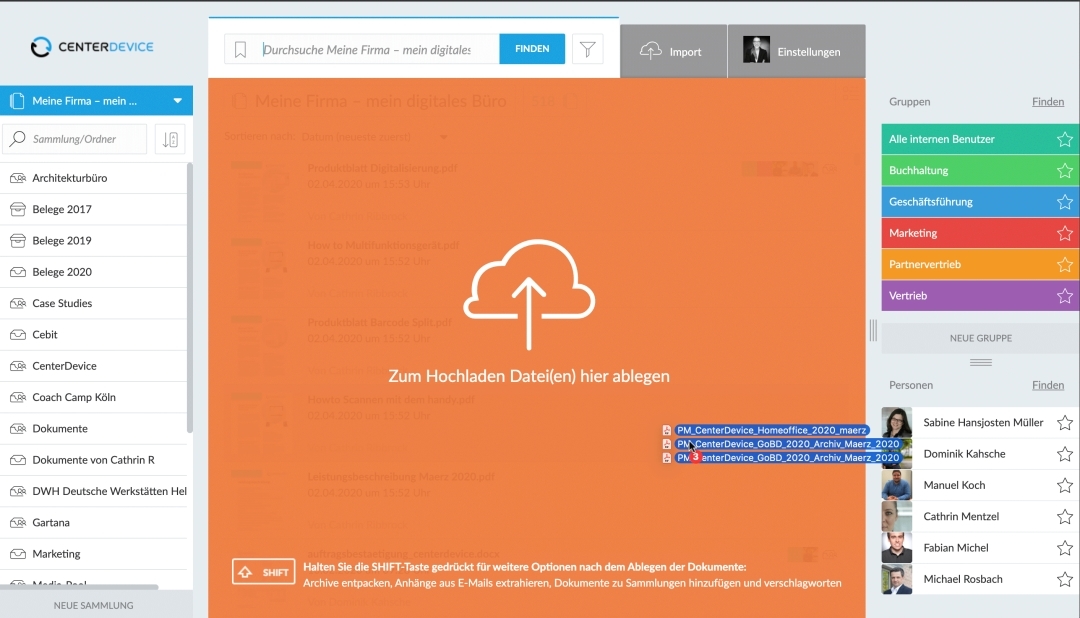
Task: Click the SHIFT key hint icon
Action: pyautogui.click(x=264, y=572)
